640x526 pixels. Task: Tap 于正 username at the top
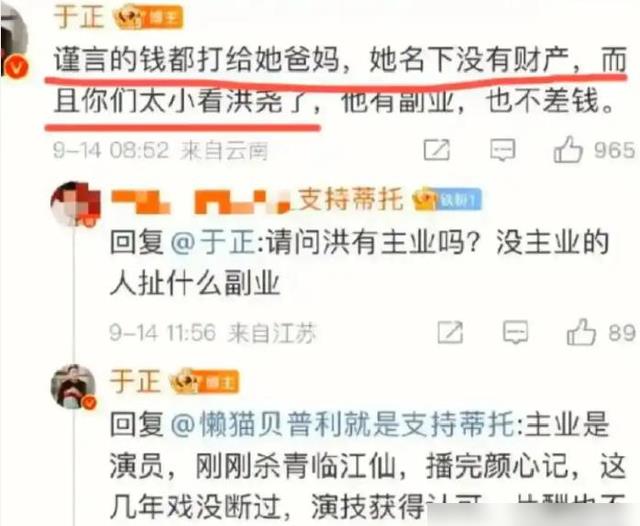tap(78, 16)
